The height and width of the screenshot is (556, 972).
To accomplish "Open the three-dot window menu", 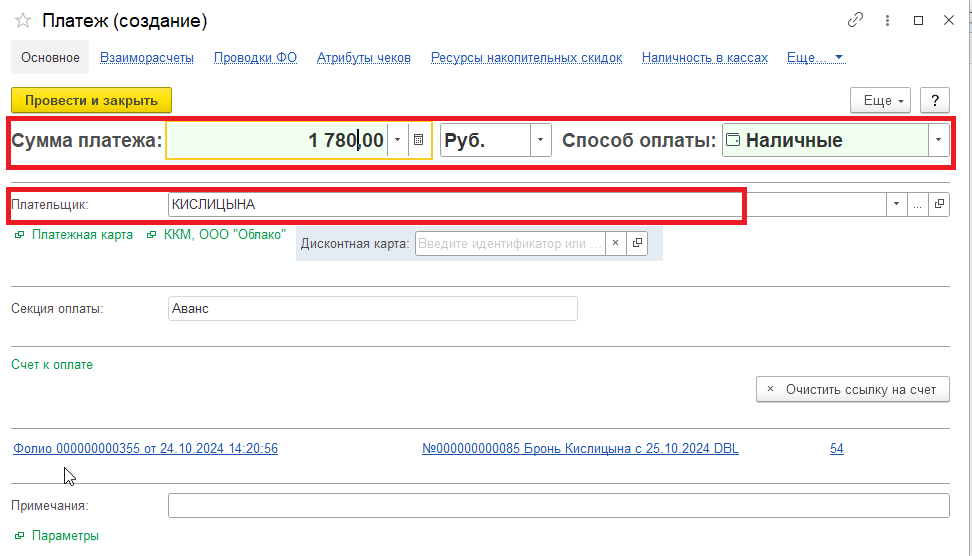I will tap(887, 20).
